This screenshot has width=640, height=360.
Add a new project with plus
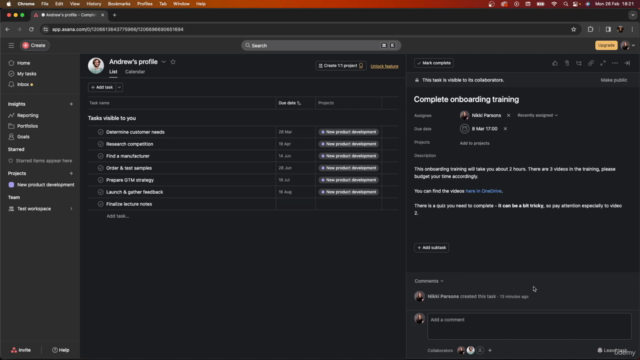coord(71,173)
